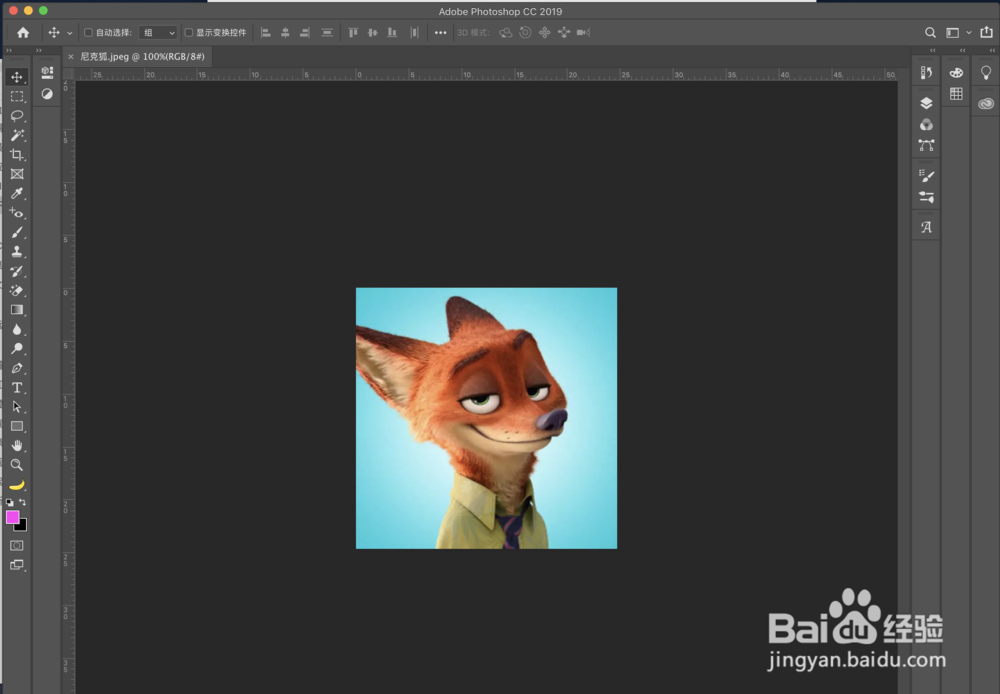Screen dimensions: 1000x694
Task: Go to the Home screen
Action: tap(23, 33)
